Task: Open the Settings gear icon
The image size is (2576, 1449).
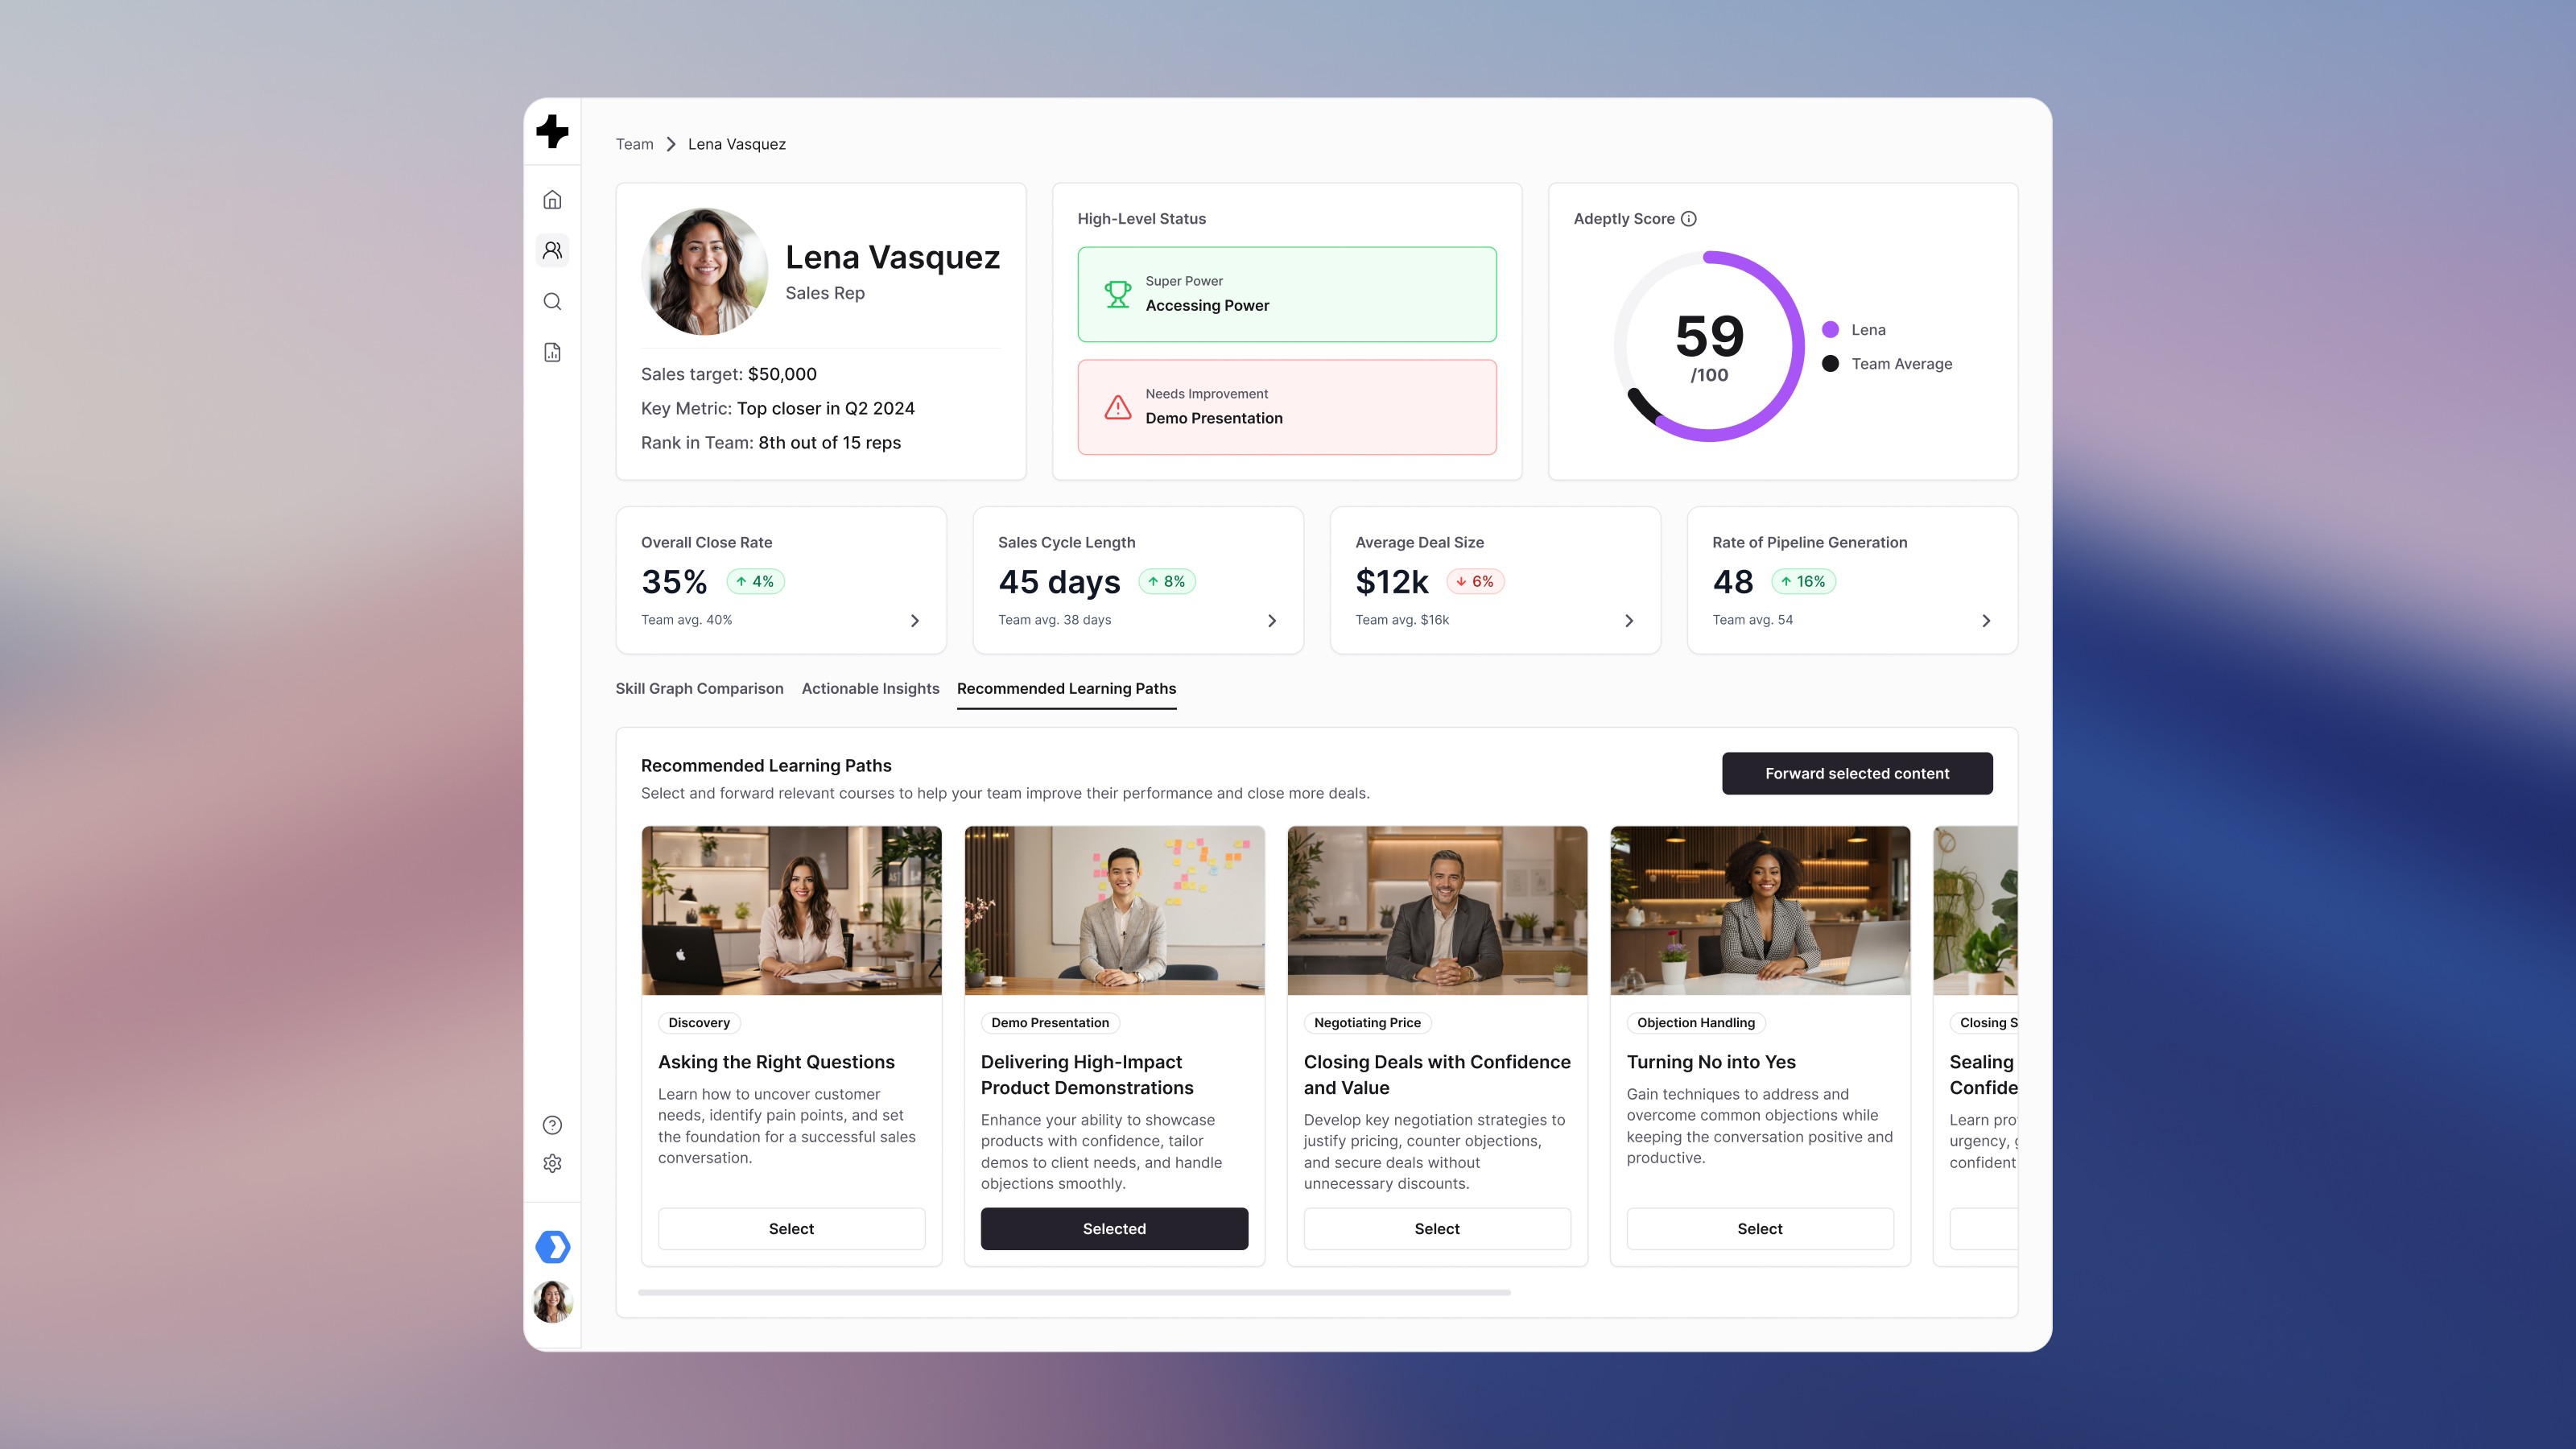Action: click(x=552, y=1163)
